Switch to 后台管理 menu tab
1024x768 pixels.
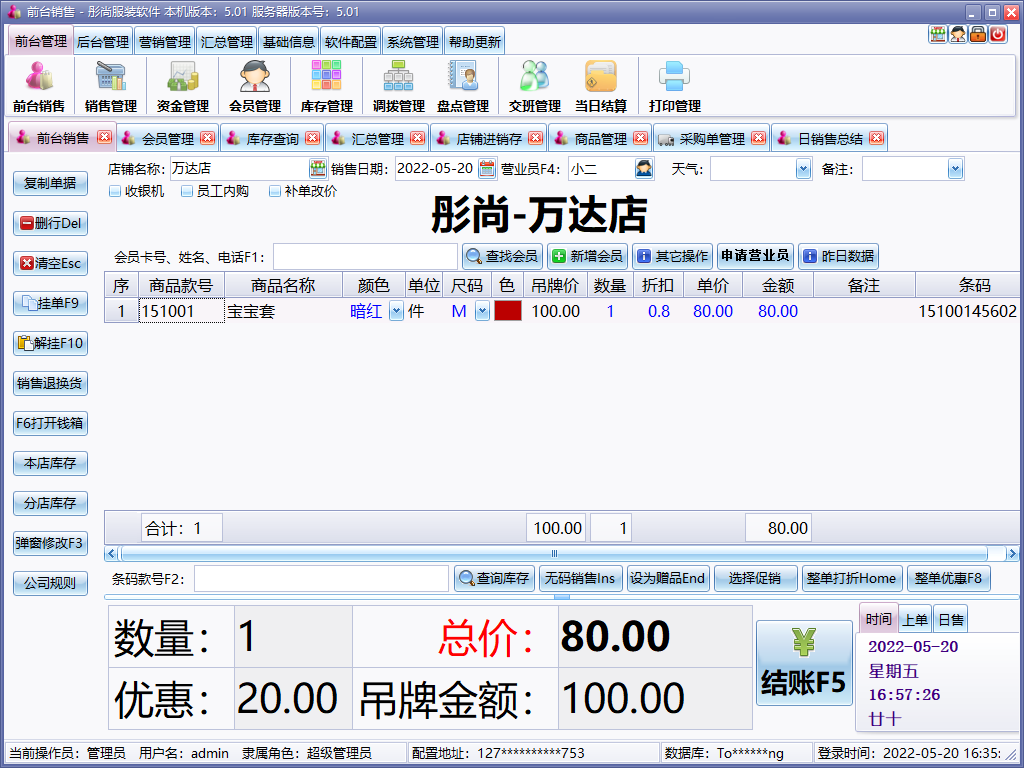[x=103, y=42]
